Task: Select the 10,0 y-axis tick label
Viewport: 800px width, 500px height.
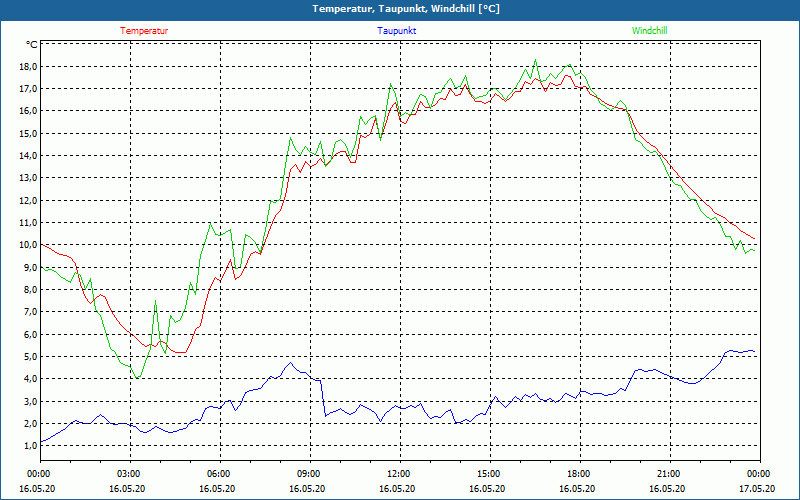Action: 27,245
